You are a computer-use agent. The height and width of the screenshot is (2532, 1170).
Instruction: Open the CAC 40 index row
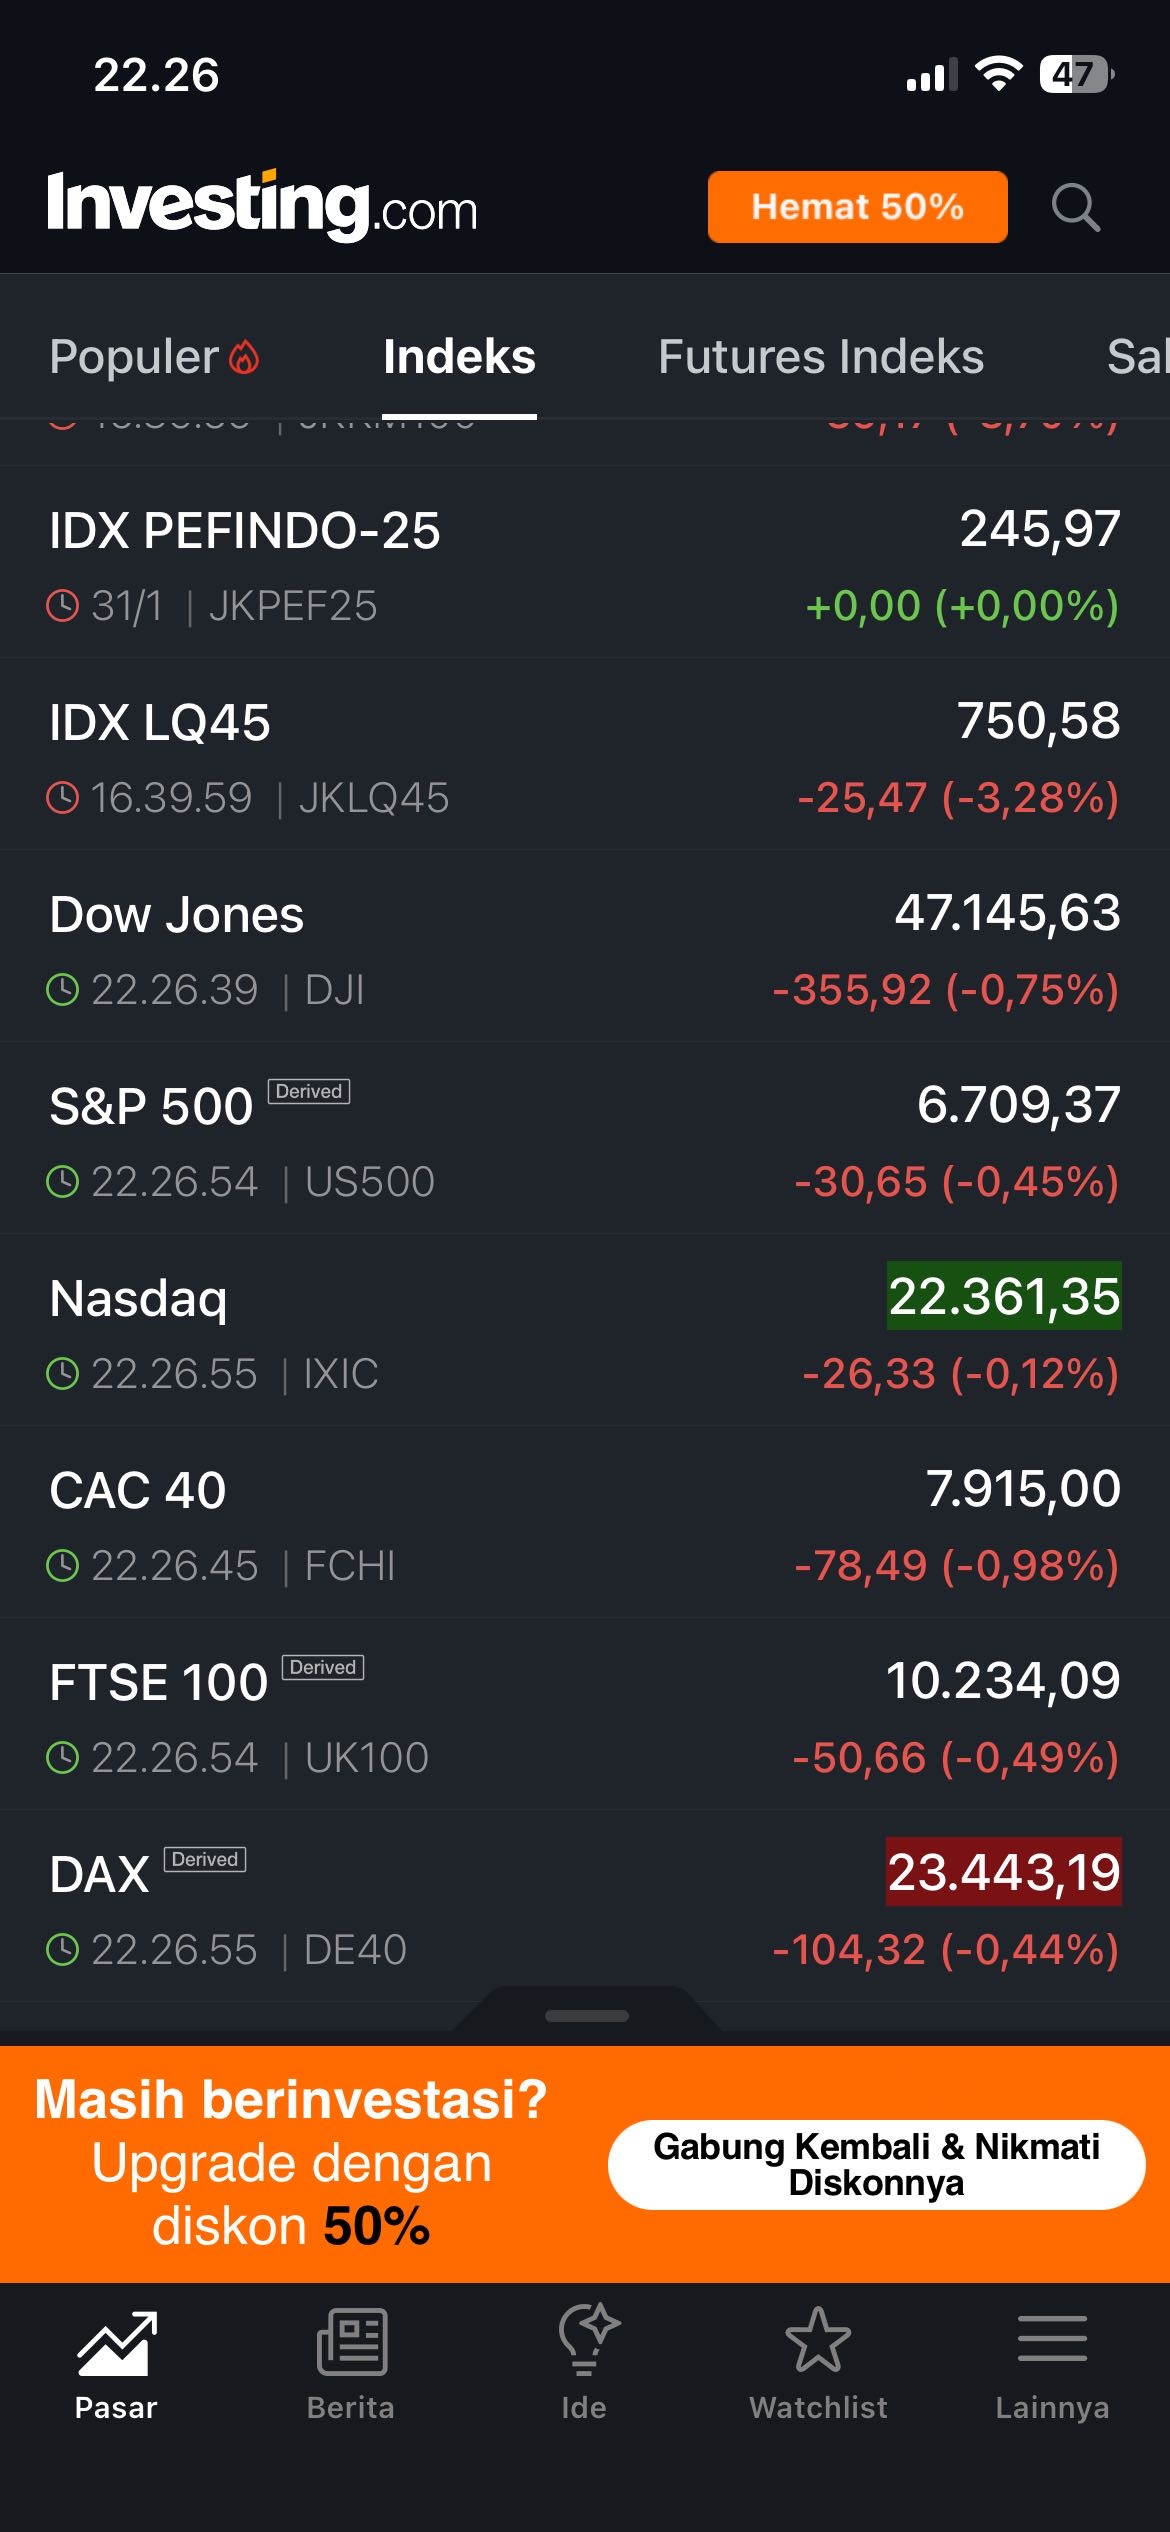coord(585,1522)
